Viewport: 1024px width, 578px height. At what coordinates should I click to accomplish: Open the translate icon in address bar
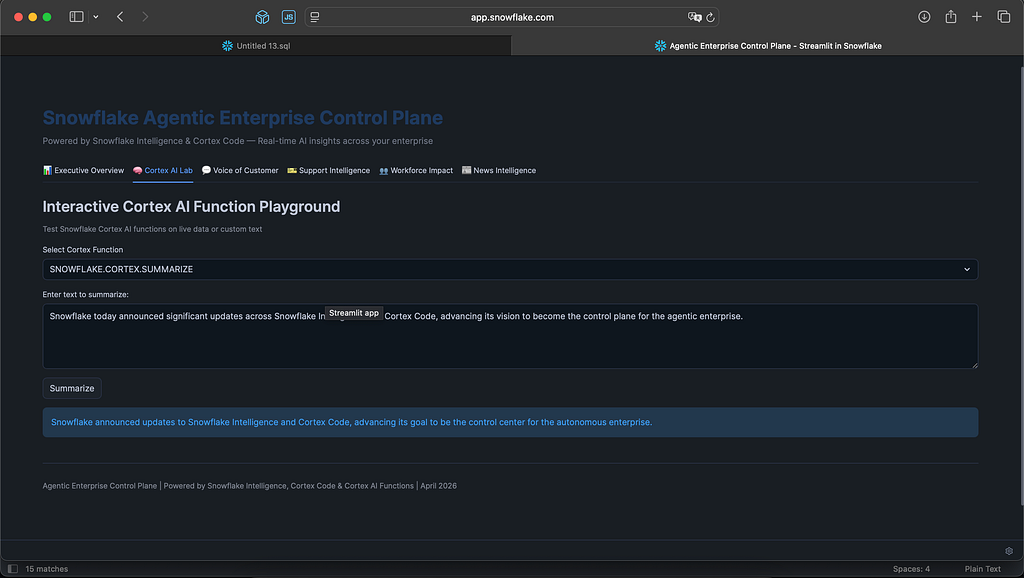[x=694, y=17]
